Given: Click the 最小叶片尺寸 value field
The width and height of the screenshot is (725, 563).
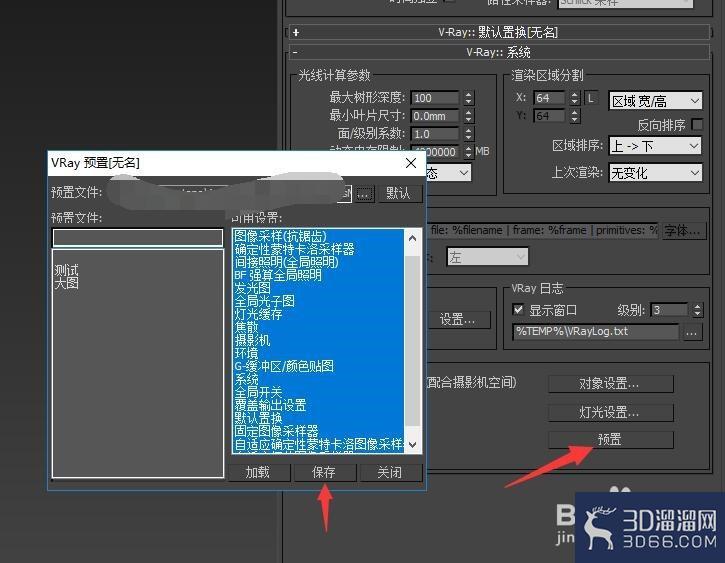Looking at the screenshot, I should (x=436, y=116).
